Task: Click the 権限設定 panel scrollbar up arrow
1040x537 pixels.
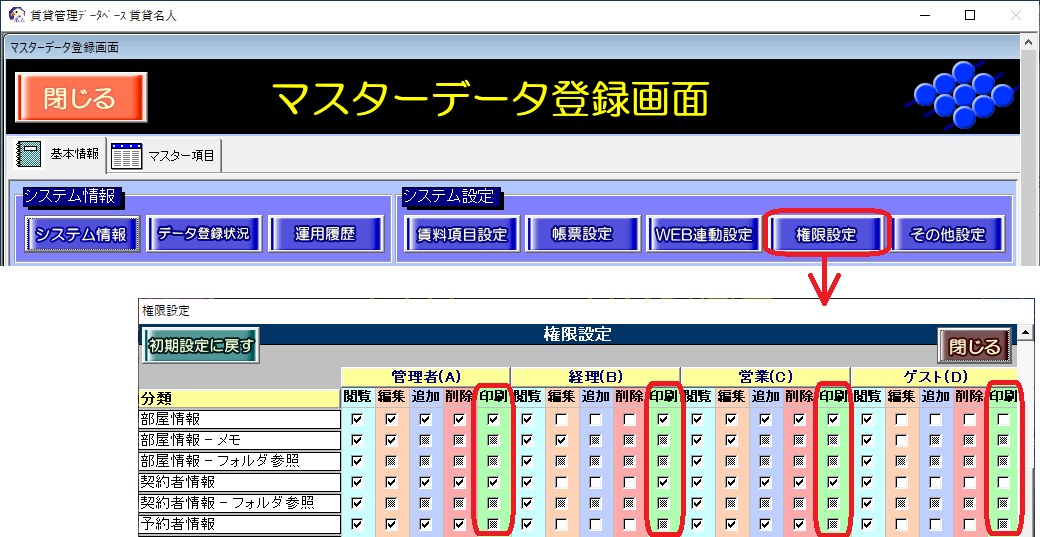Action: click(x=1025, y=331)
